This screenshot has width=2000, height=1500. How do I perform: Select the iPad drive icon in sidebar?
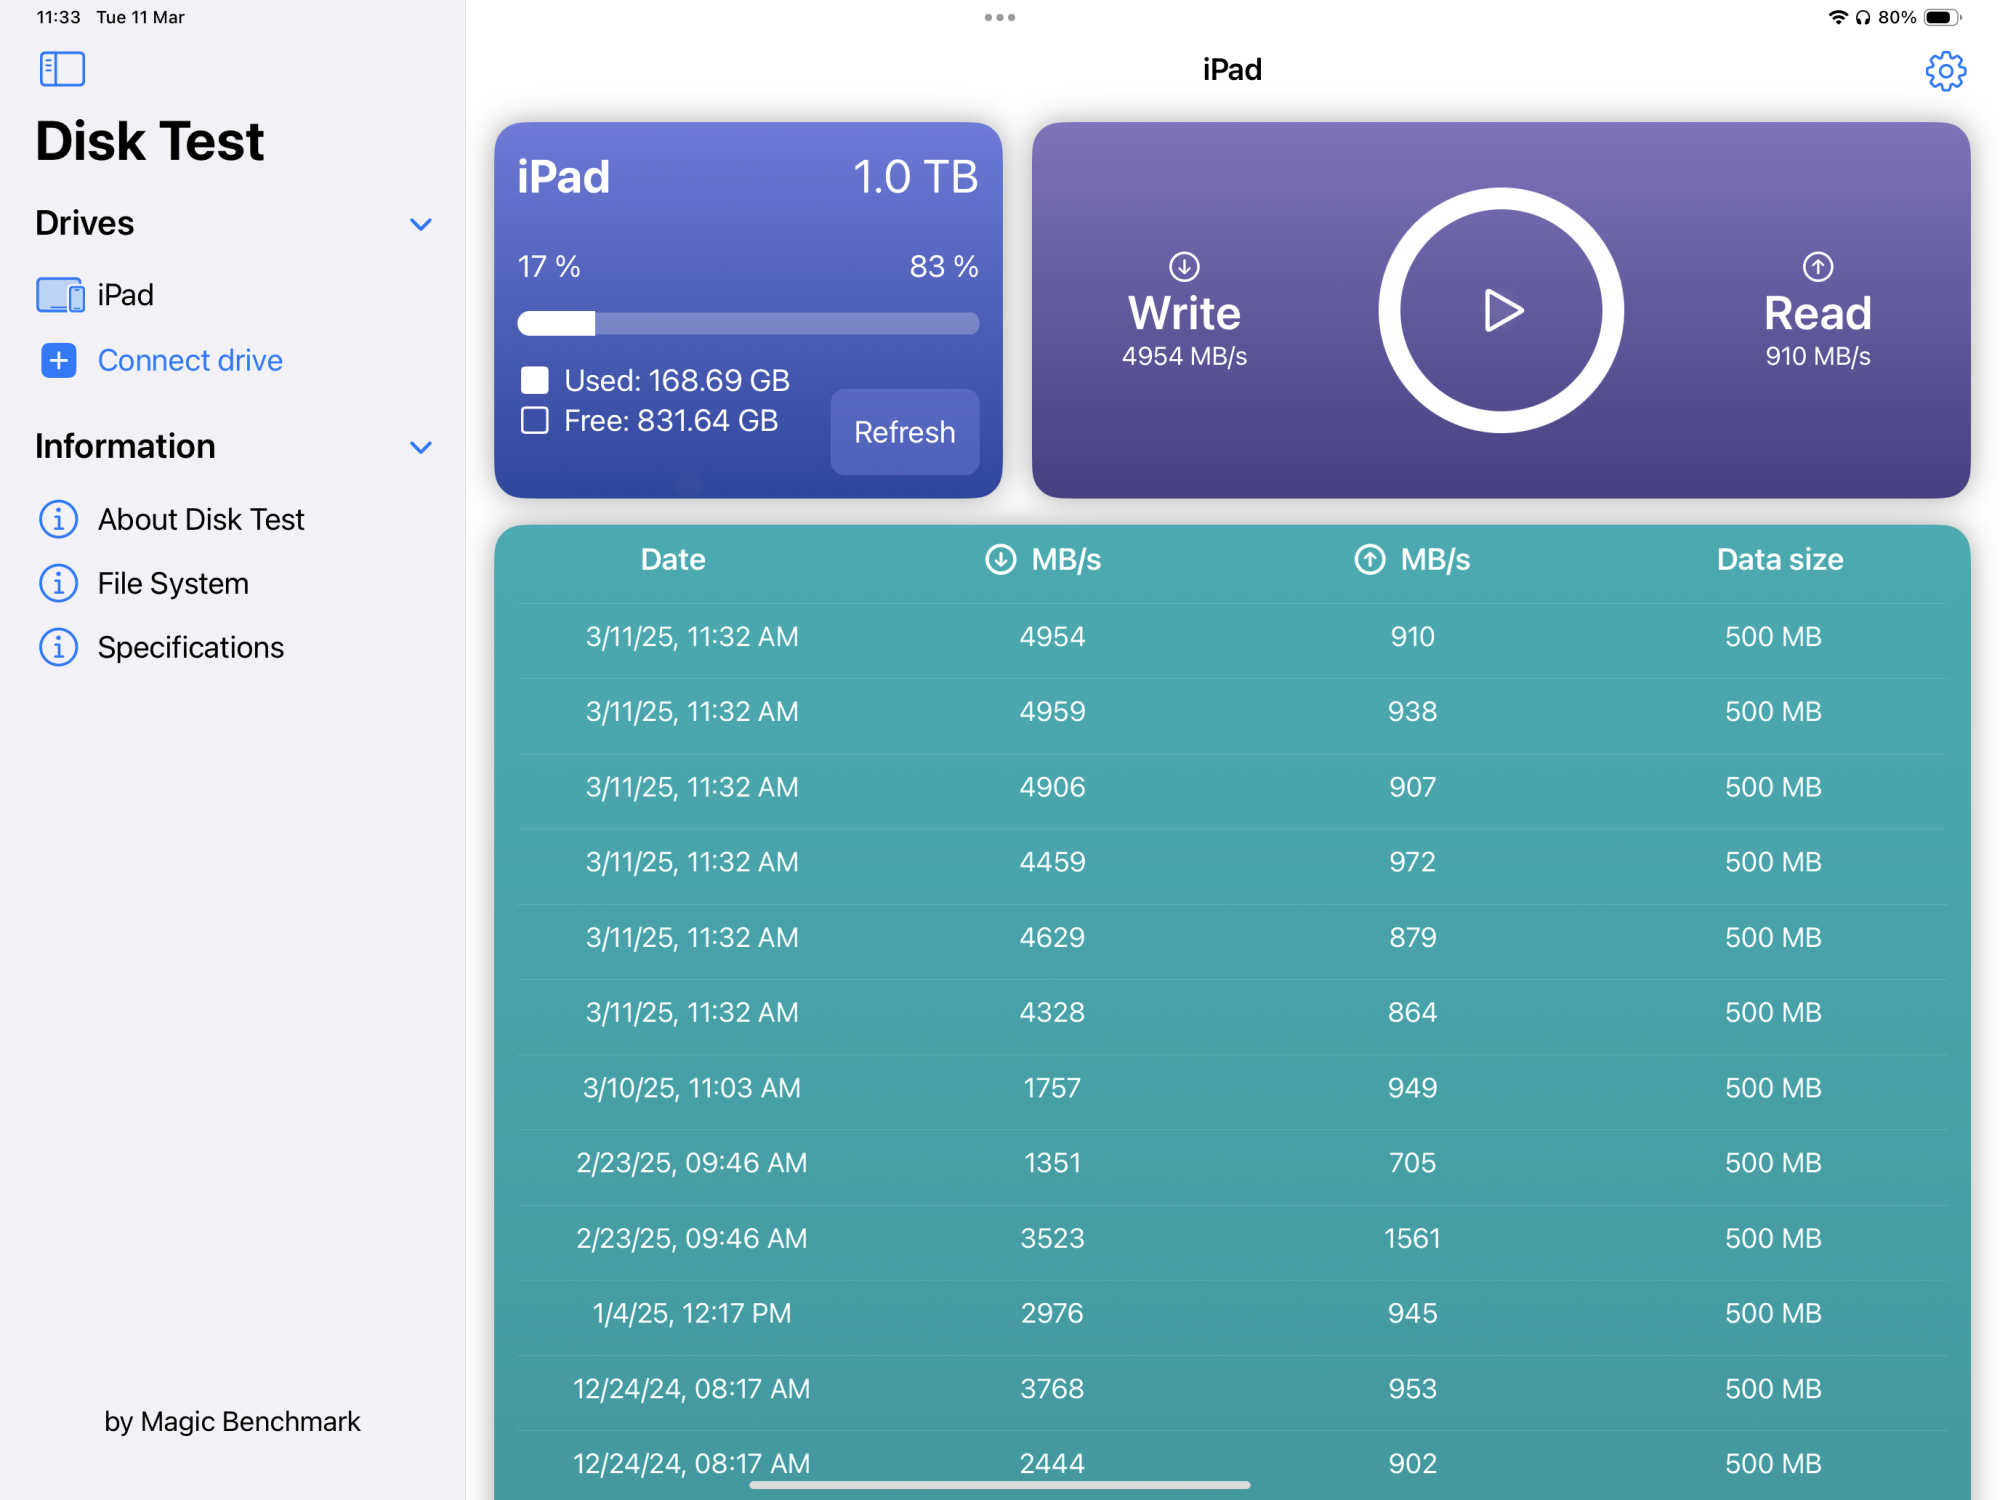point(60,295)
